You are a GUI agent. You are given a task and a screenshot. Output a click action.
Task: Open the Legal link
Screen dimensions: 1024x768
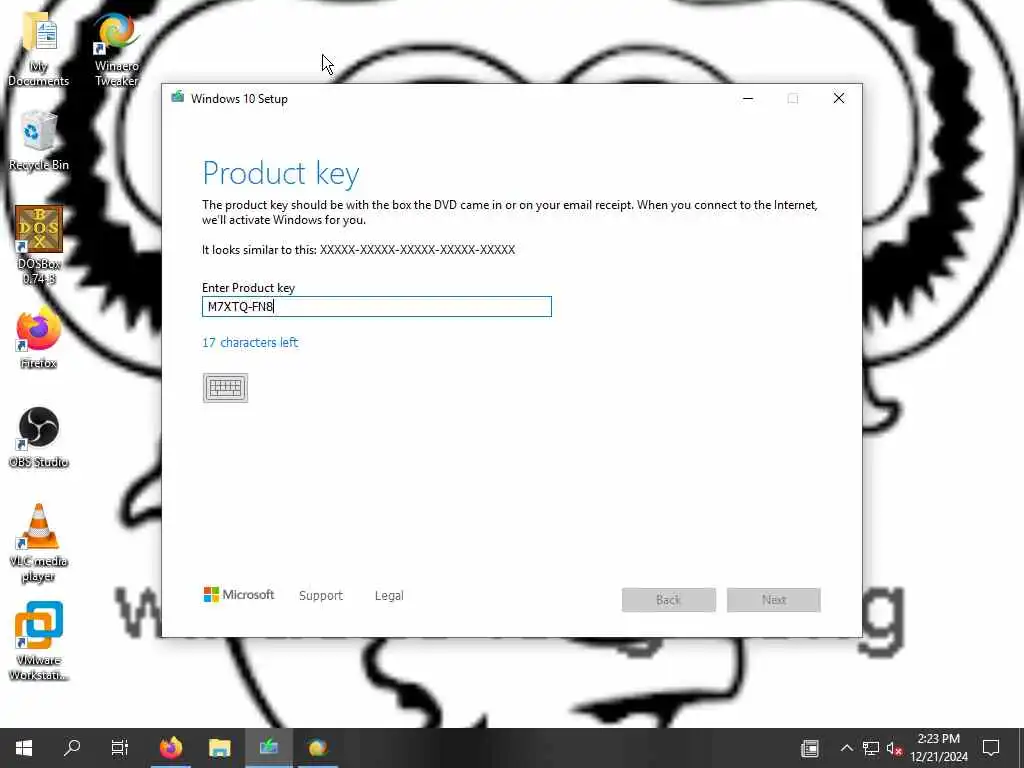point(389,596)
